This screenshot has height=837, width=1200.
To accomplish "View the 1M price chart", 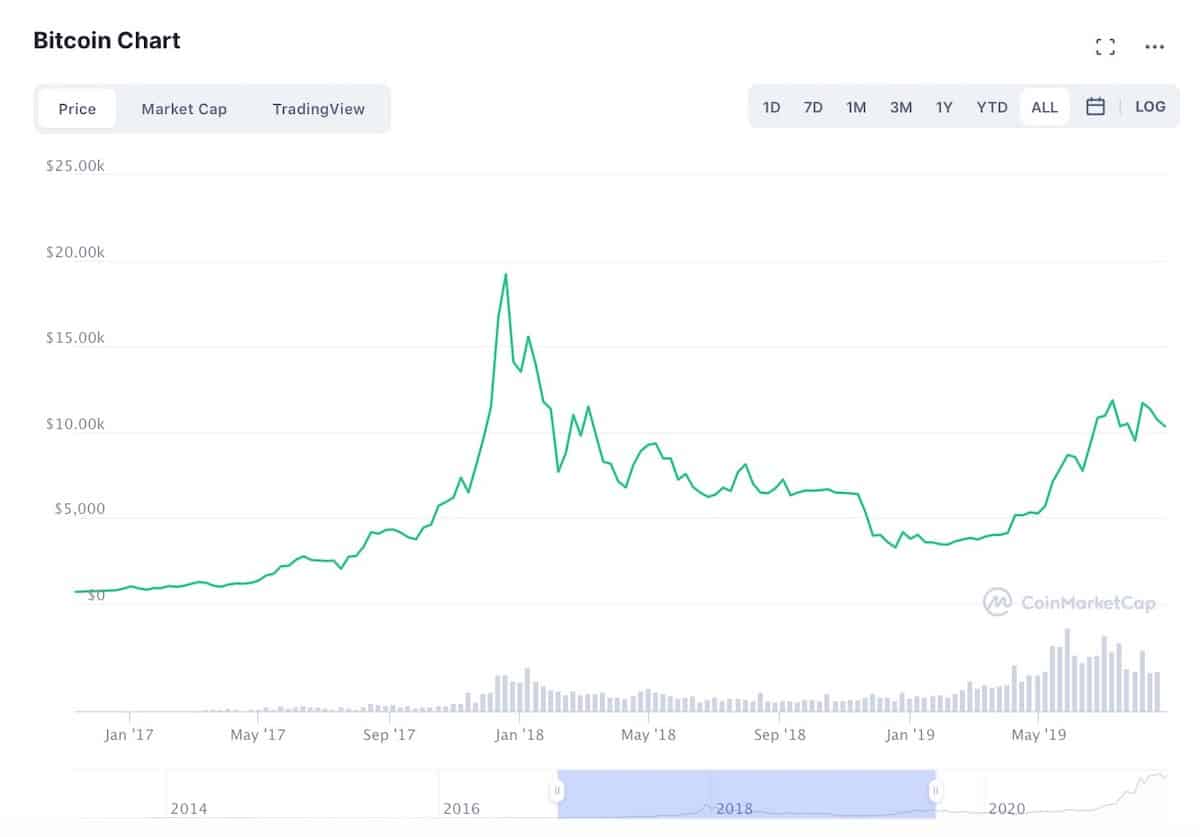I will 856,106.
